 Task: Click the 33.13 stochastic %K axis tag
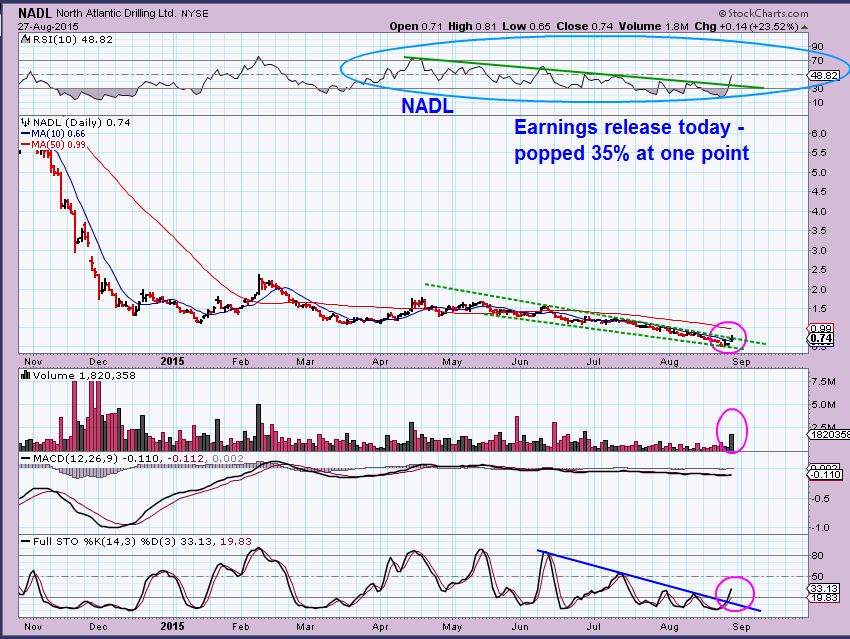pos(825,589)
